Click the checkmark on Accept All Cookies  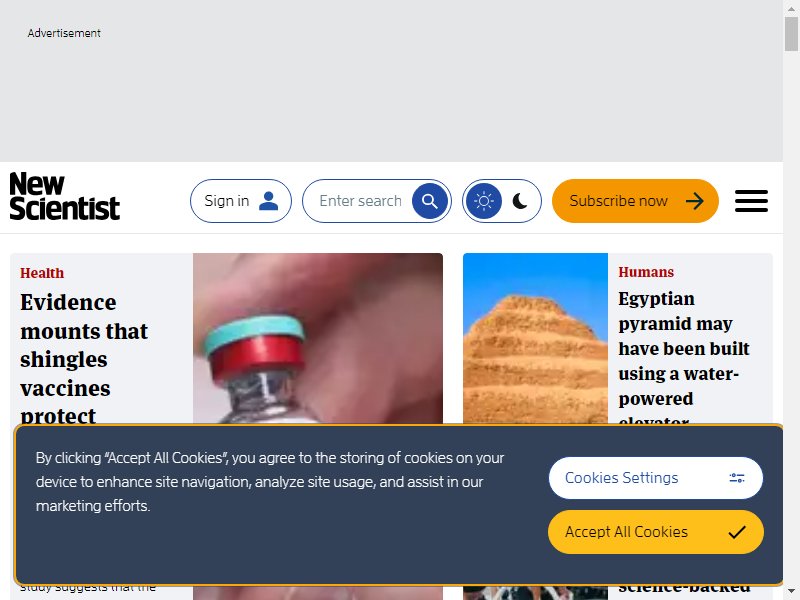tap(737, 532)
